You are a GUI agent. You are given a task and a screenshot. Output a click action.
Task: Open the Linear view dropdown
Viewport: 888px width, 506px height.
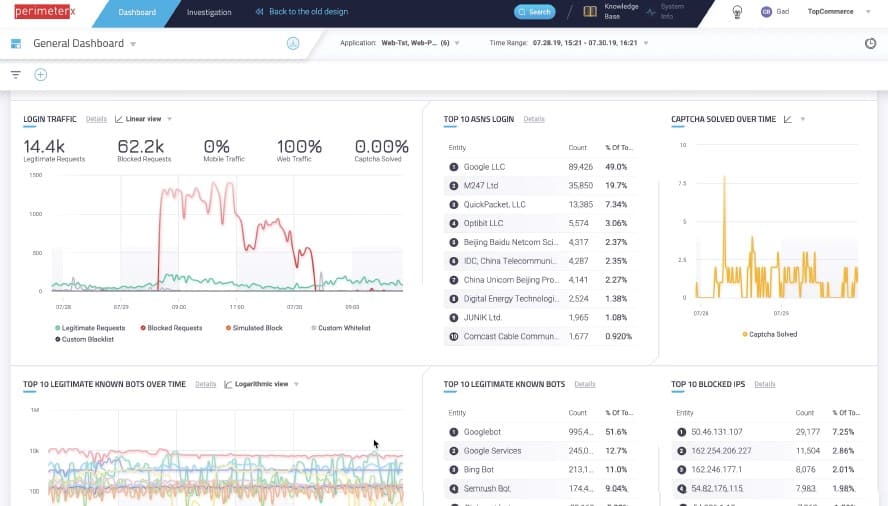click(143, 119)
